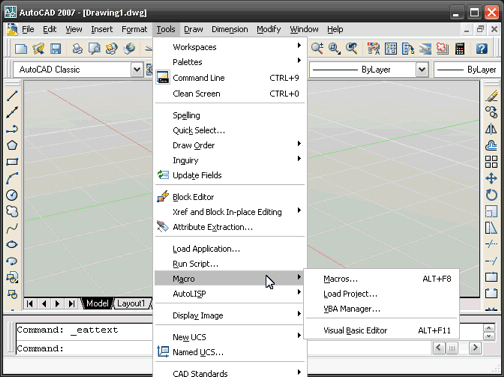
Task: Expand the Display Image submenu
Action: coord(230,315)
